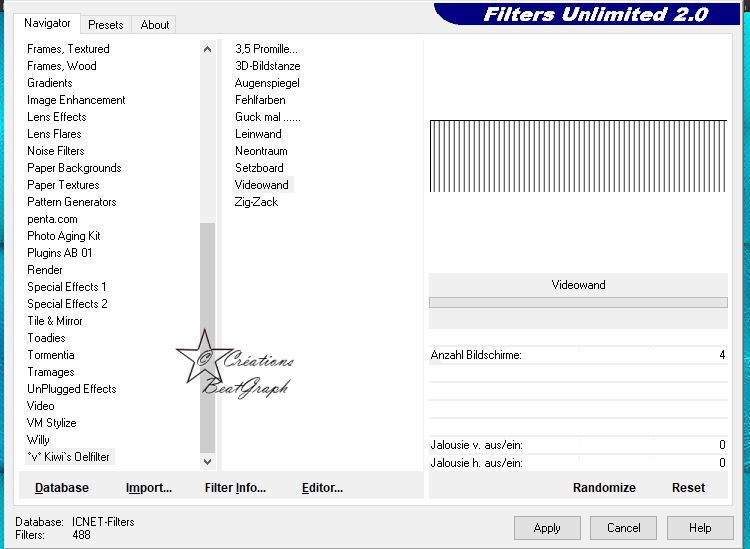750x549 pixels.
Task: Click the Anzahl Bildschirme value 4
Action: pyautogui.click(x=722, y=355)
